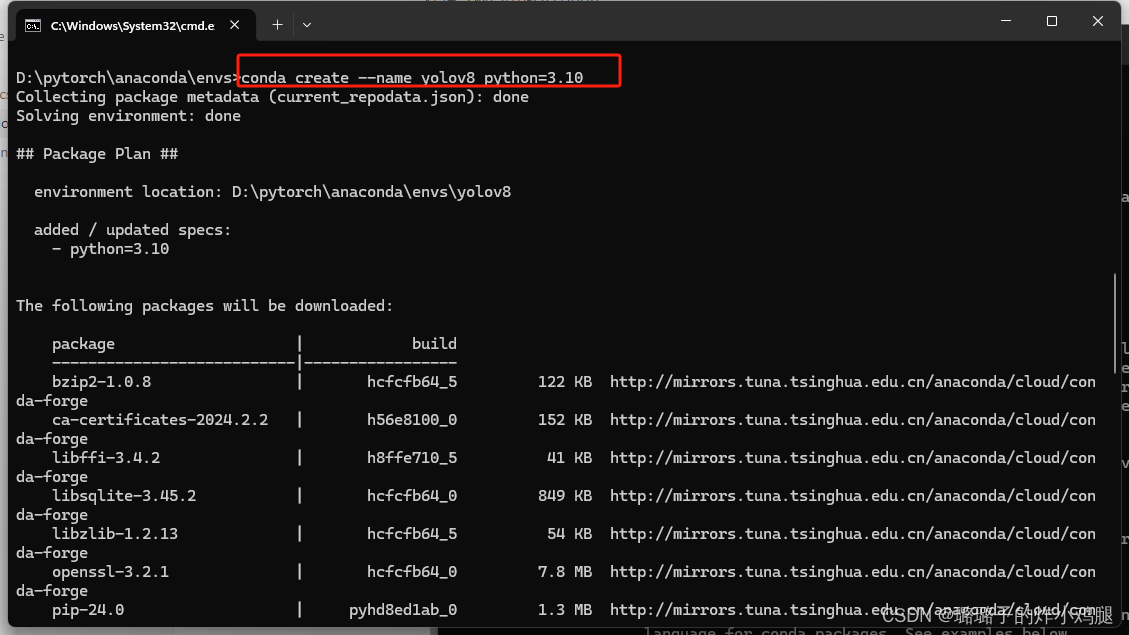Click the 'Collecting package metadata' line

(272, 97)
